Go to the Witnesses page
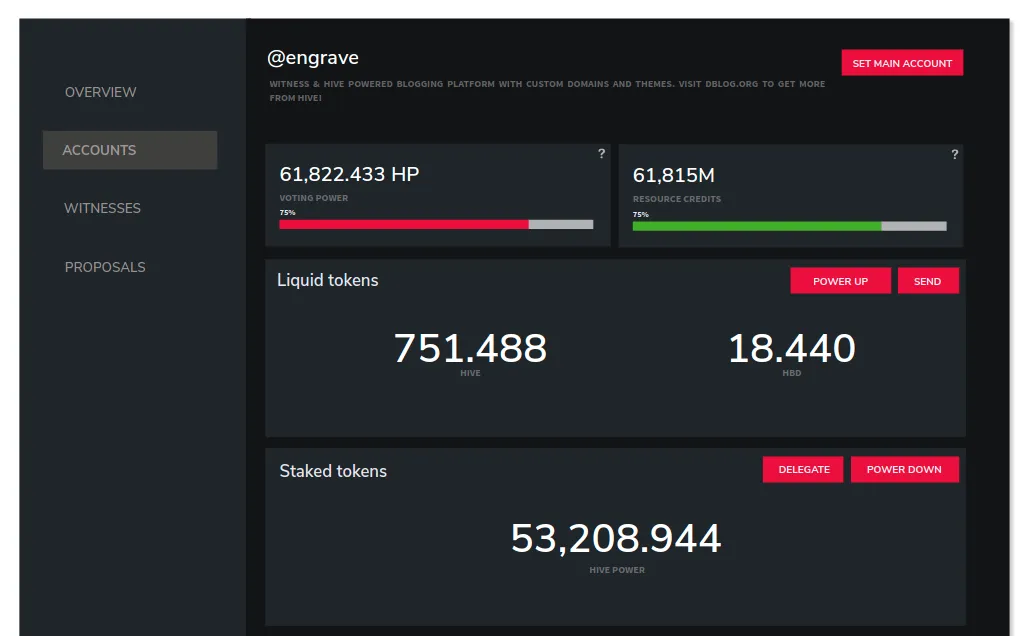 coord(102,209)
